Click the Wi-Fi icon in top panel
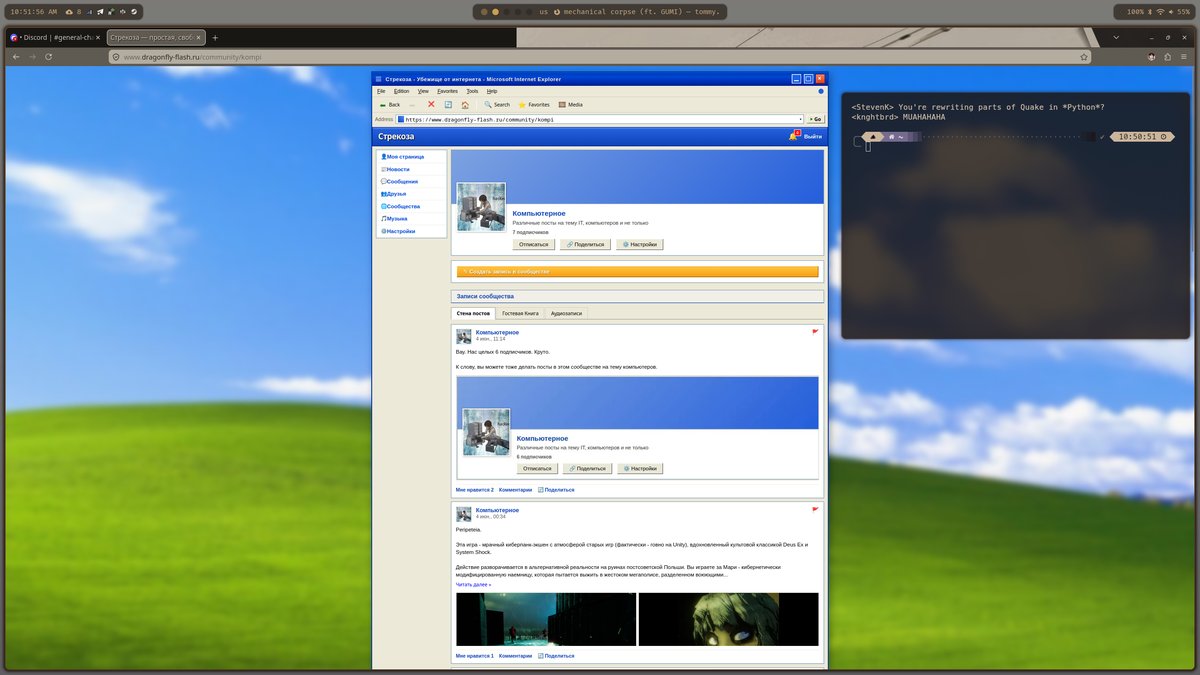The width and height of the screenshot is (1200, 675). click(x=1161, y=12)
